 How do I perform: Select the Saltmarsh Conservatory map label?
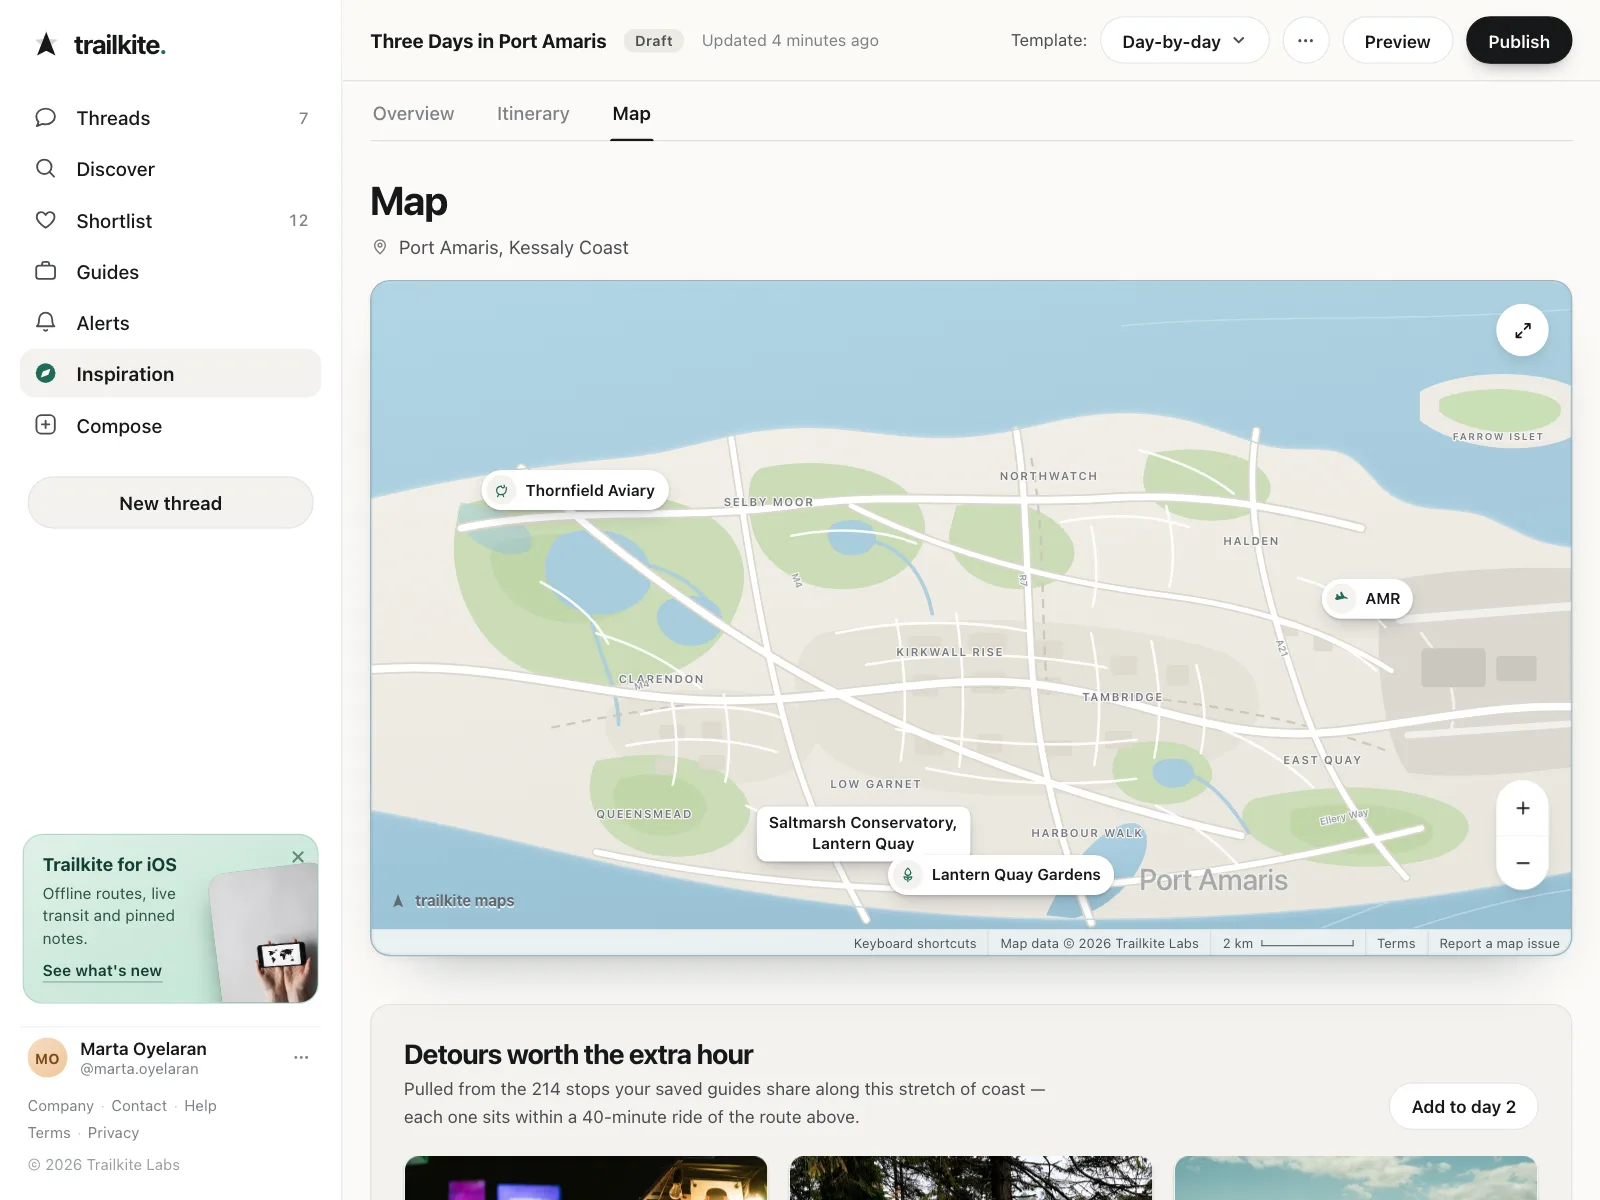coord(863,833)
